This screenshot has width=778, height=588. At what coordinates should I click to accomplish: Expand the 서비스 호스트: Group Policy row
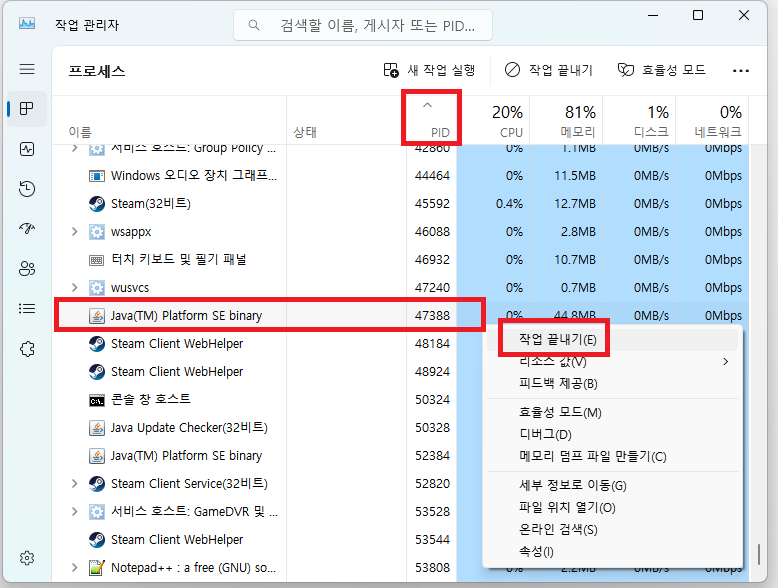74,148
